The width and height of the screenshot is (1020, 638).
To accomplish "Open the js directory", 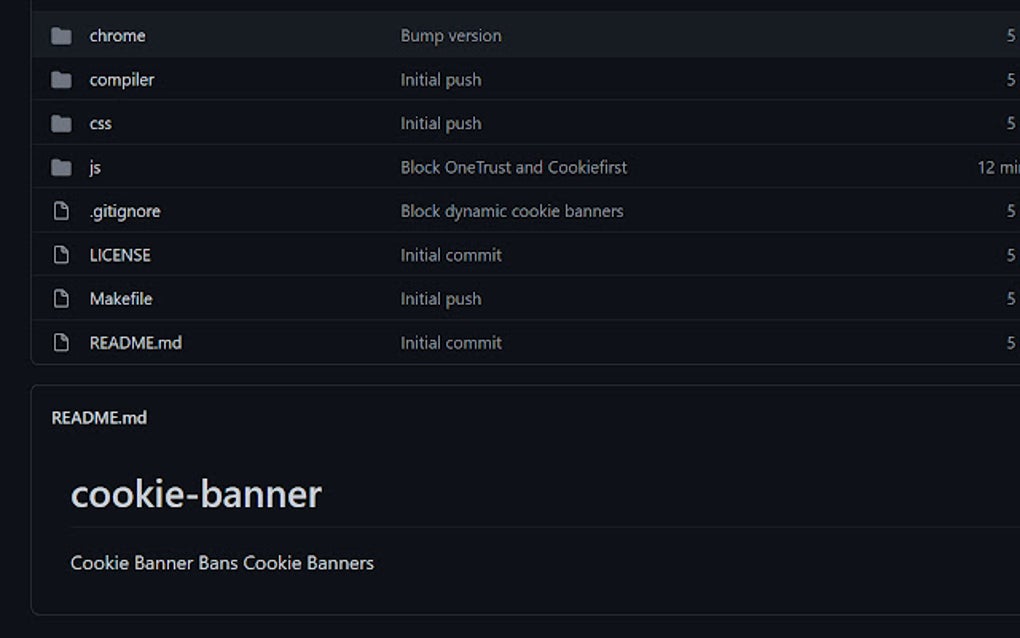I will point(96,167).
